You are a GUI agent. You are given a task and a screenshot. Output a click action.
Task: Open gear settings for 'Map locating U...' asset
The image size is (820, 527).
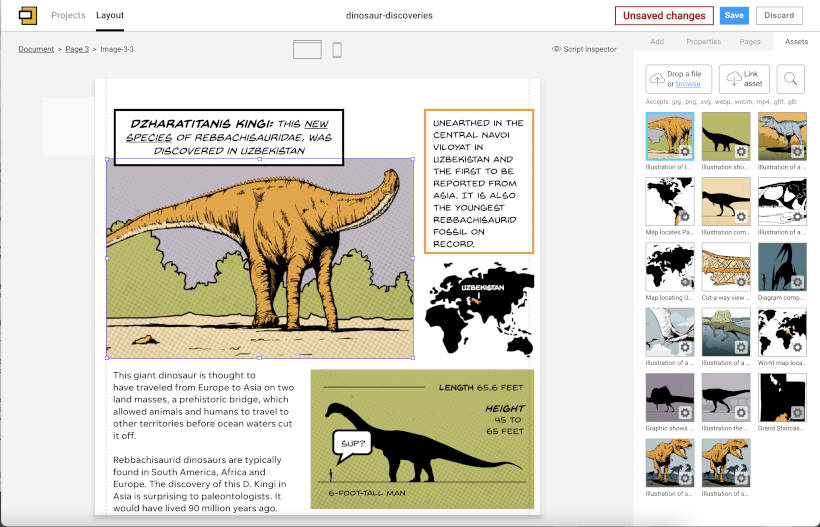(x=685, y=282)
